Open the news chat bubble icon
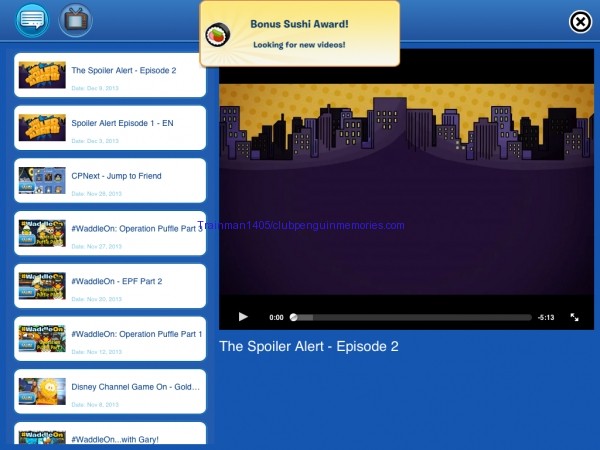This screenshot has height=450, width=600. point(30,19)
